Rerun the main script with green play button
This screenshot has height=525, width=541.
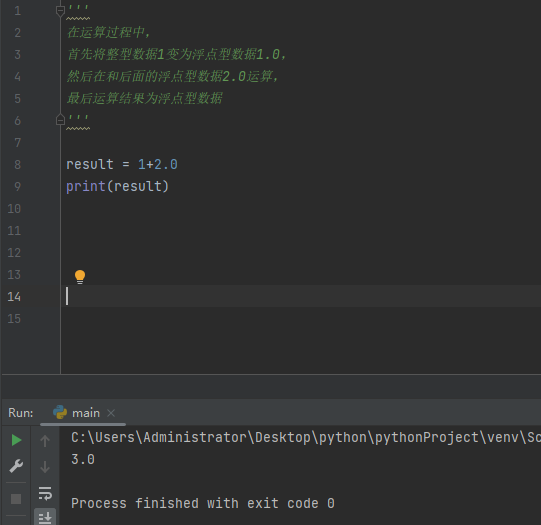tap(16, 440)
